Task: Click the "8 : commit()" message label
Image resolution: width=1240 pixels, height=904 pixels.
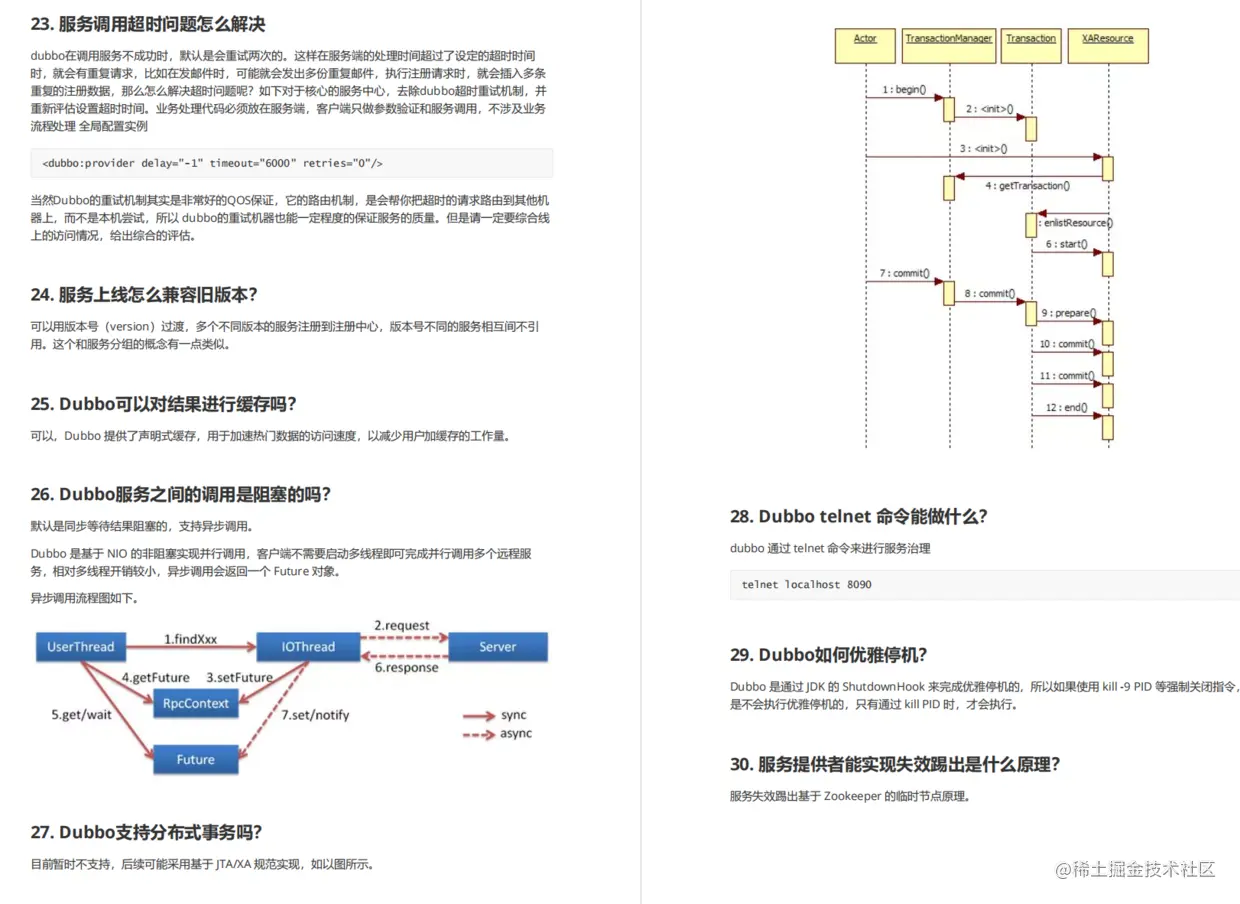Action: point(990,294)
